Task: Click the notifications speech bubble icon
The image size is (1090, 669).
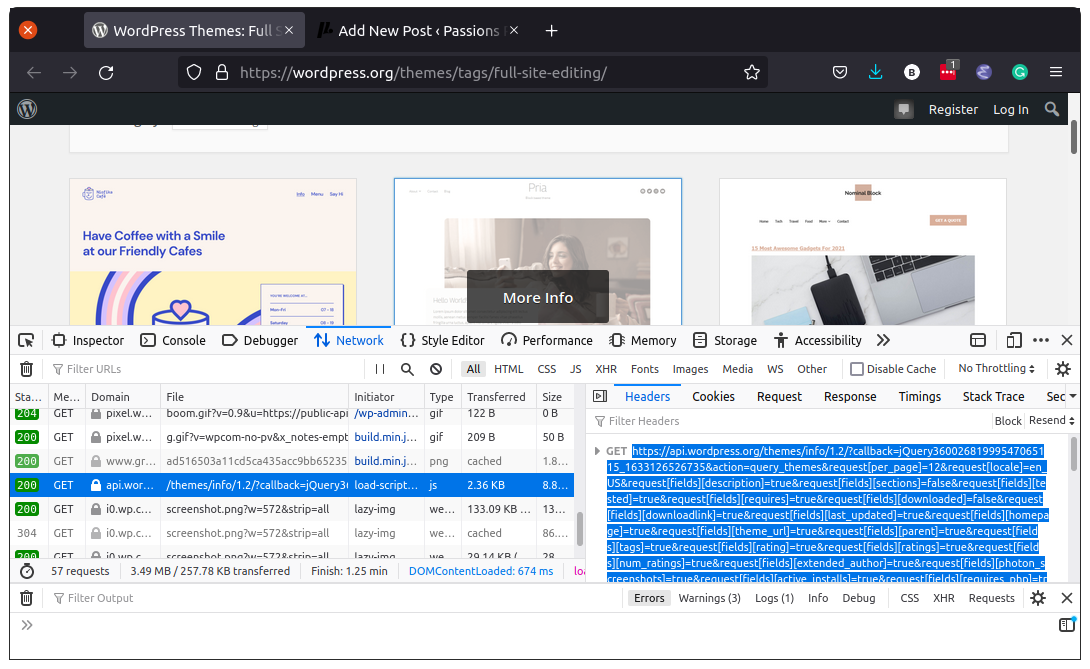Action: [904, 109]
